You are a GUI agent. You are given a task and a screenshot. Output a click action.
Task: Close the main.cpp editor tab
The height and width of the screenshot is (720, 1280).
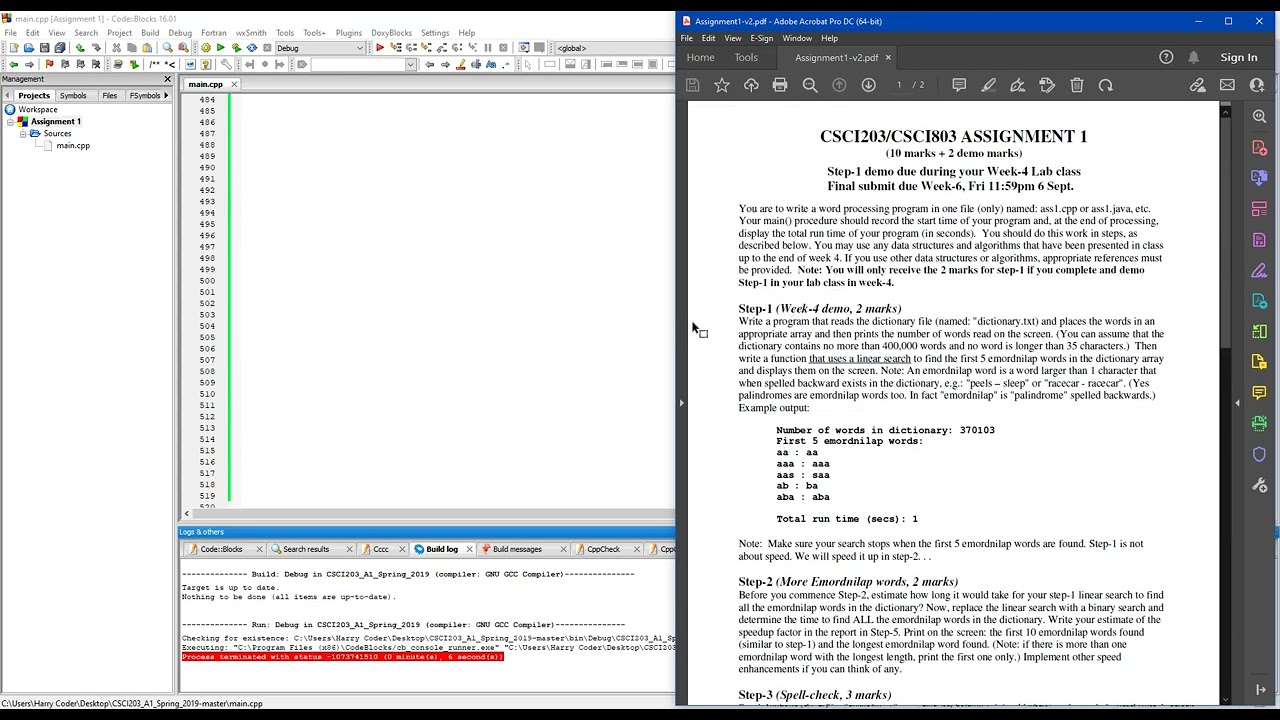pos(233,84)
